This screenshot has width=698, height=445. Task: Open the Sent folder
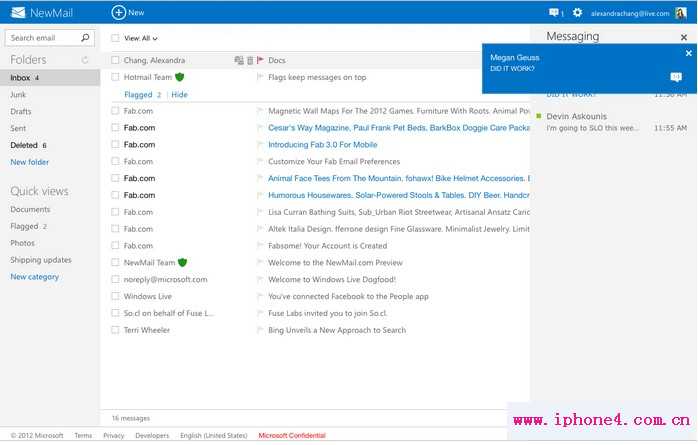(x=18, y=128)
